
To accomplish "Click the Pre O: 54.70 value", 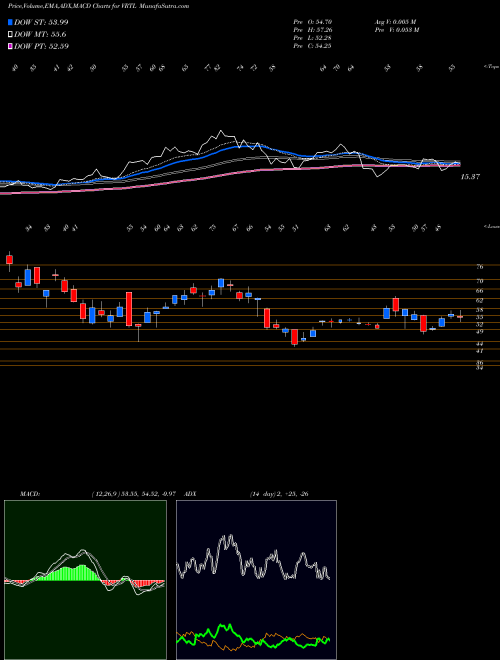I will pyautogui.click(x=313, y=22).
